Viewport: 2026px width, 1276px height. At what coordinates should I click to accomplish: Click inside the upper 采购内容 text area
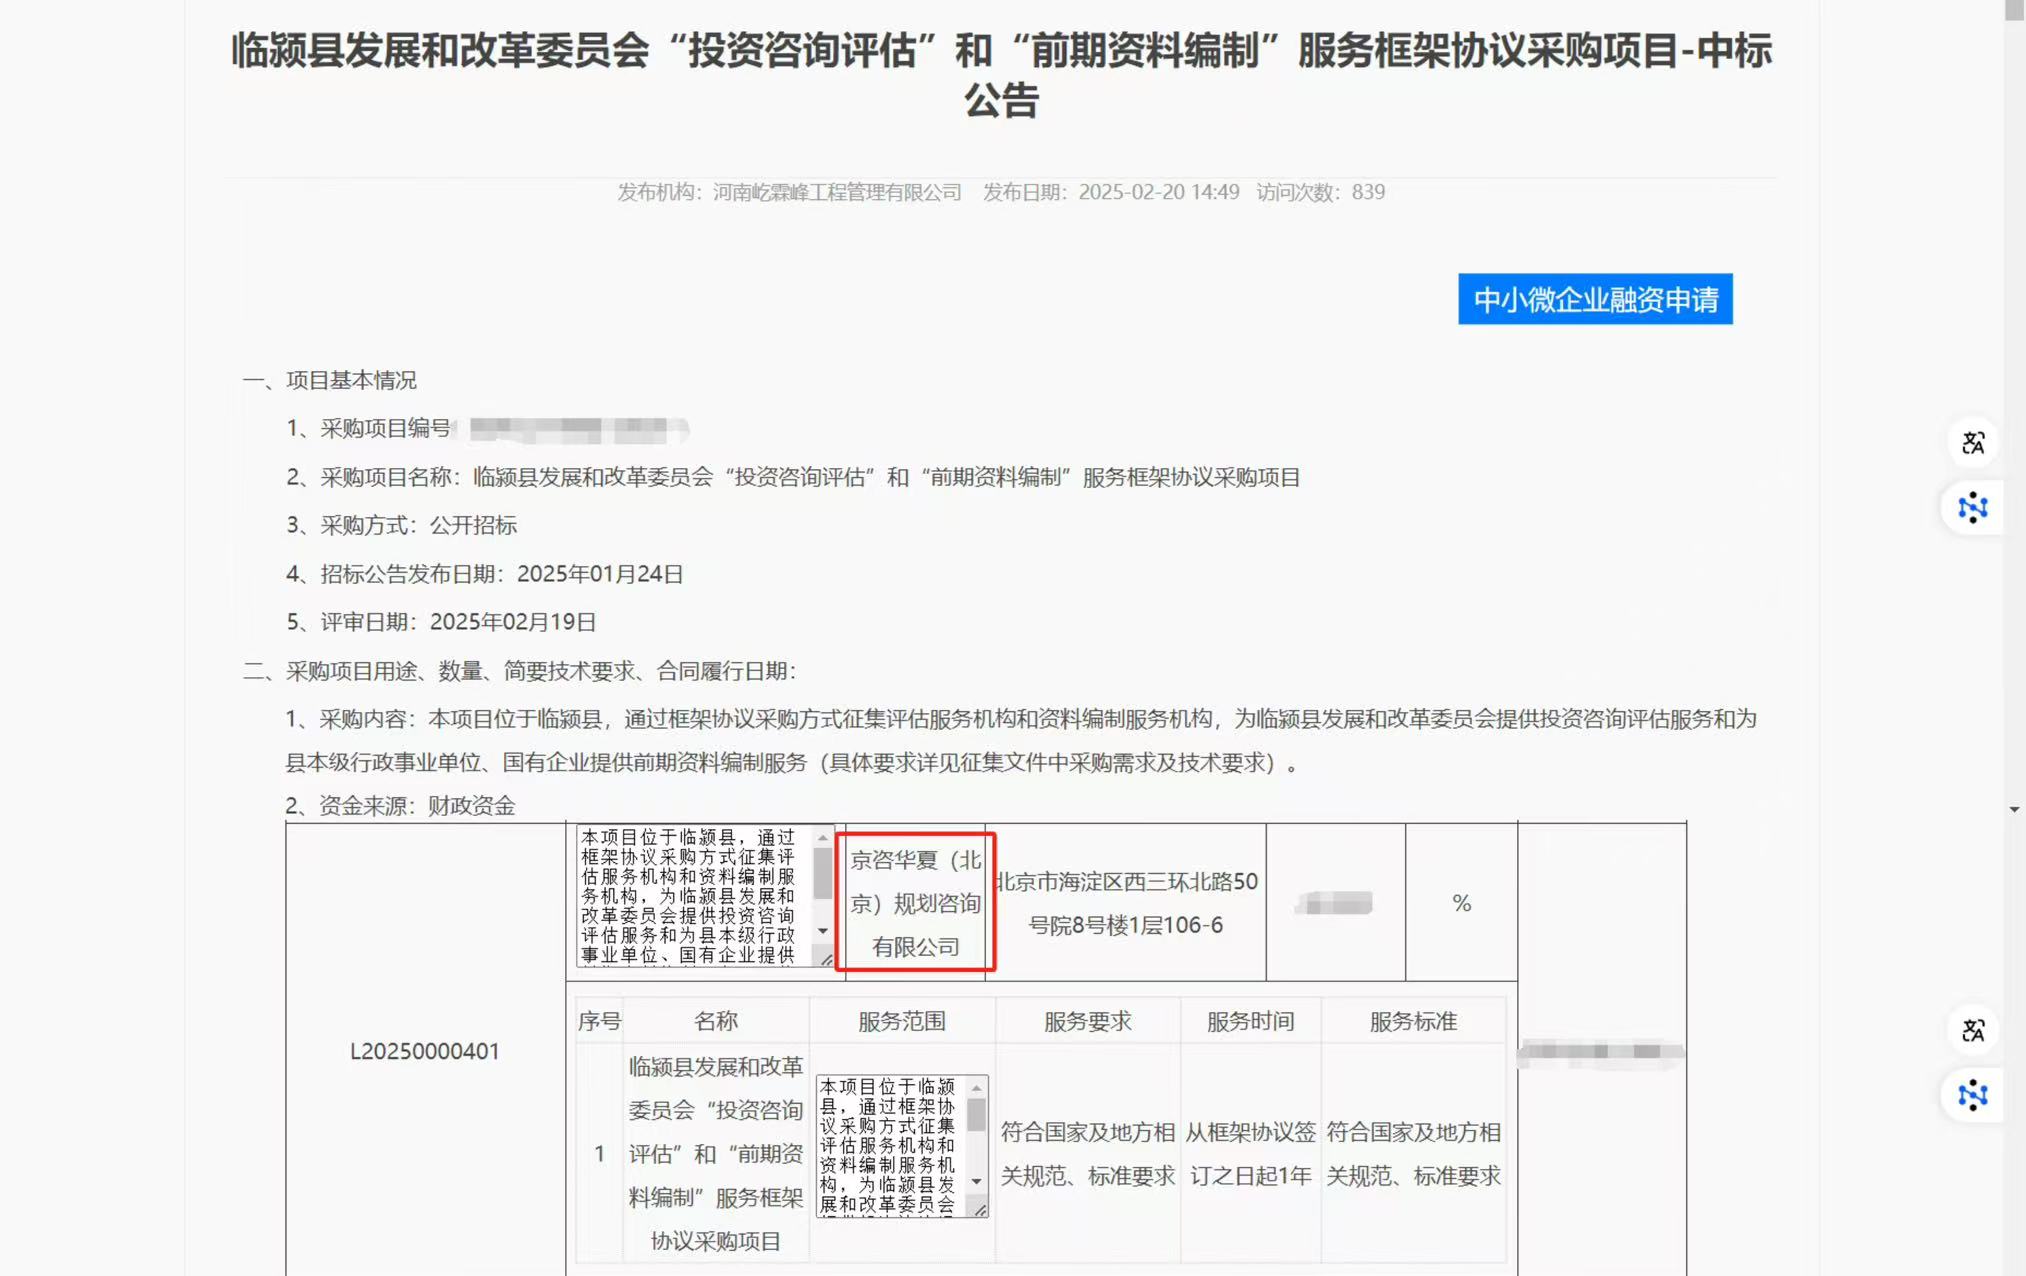pyautogui.click(x=695, y=896)
